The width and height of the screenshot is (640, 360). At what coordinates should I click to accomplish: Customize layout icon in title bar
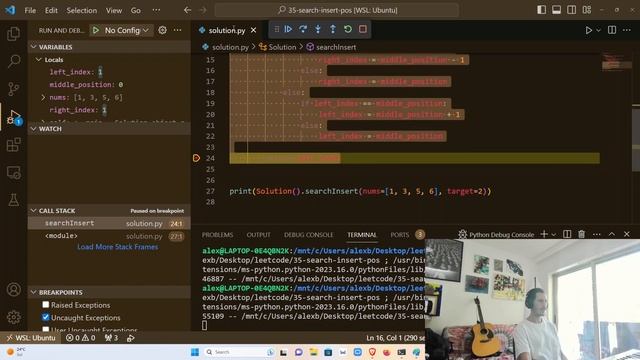pos(587,10)
